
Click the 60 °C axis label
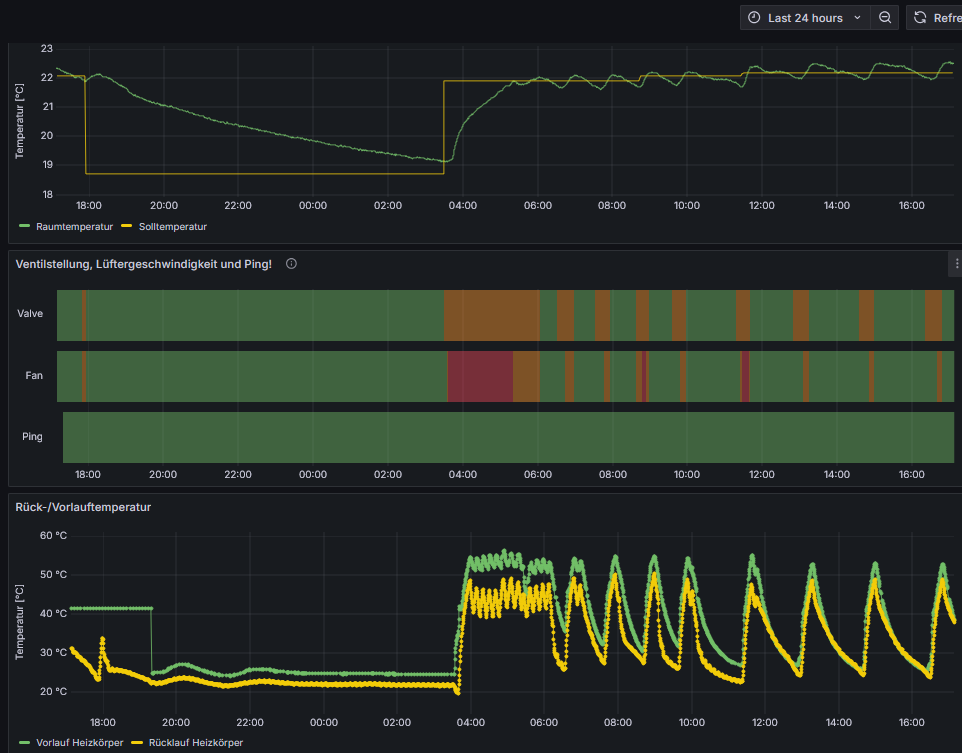(53, 535)
